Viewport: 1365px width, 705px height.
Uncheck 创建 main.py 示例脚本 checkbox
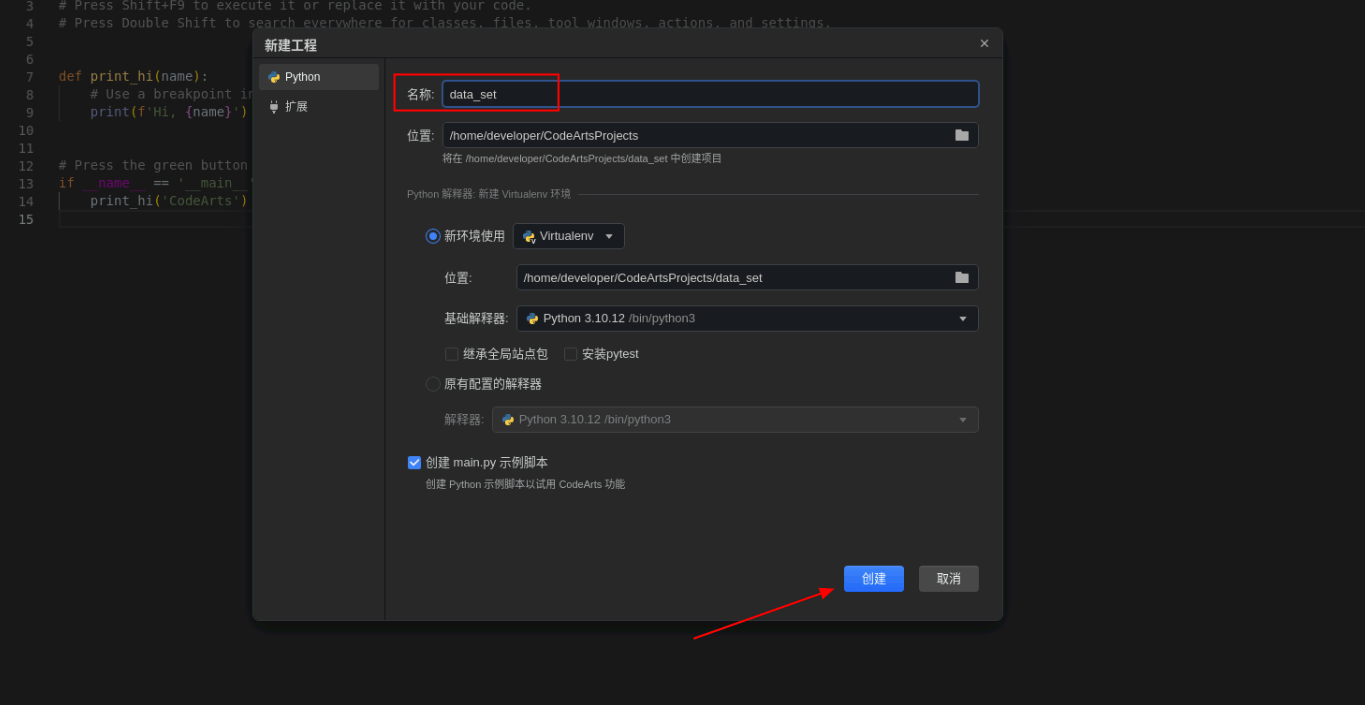coord(415,462)
